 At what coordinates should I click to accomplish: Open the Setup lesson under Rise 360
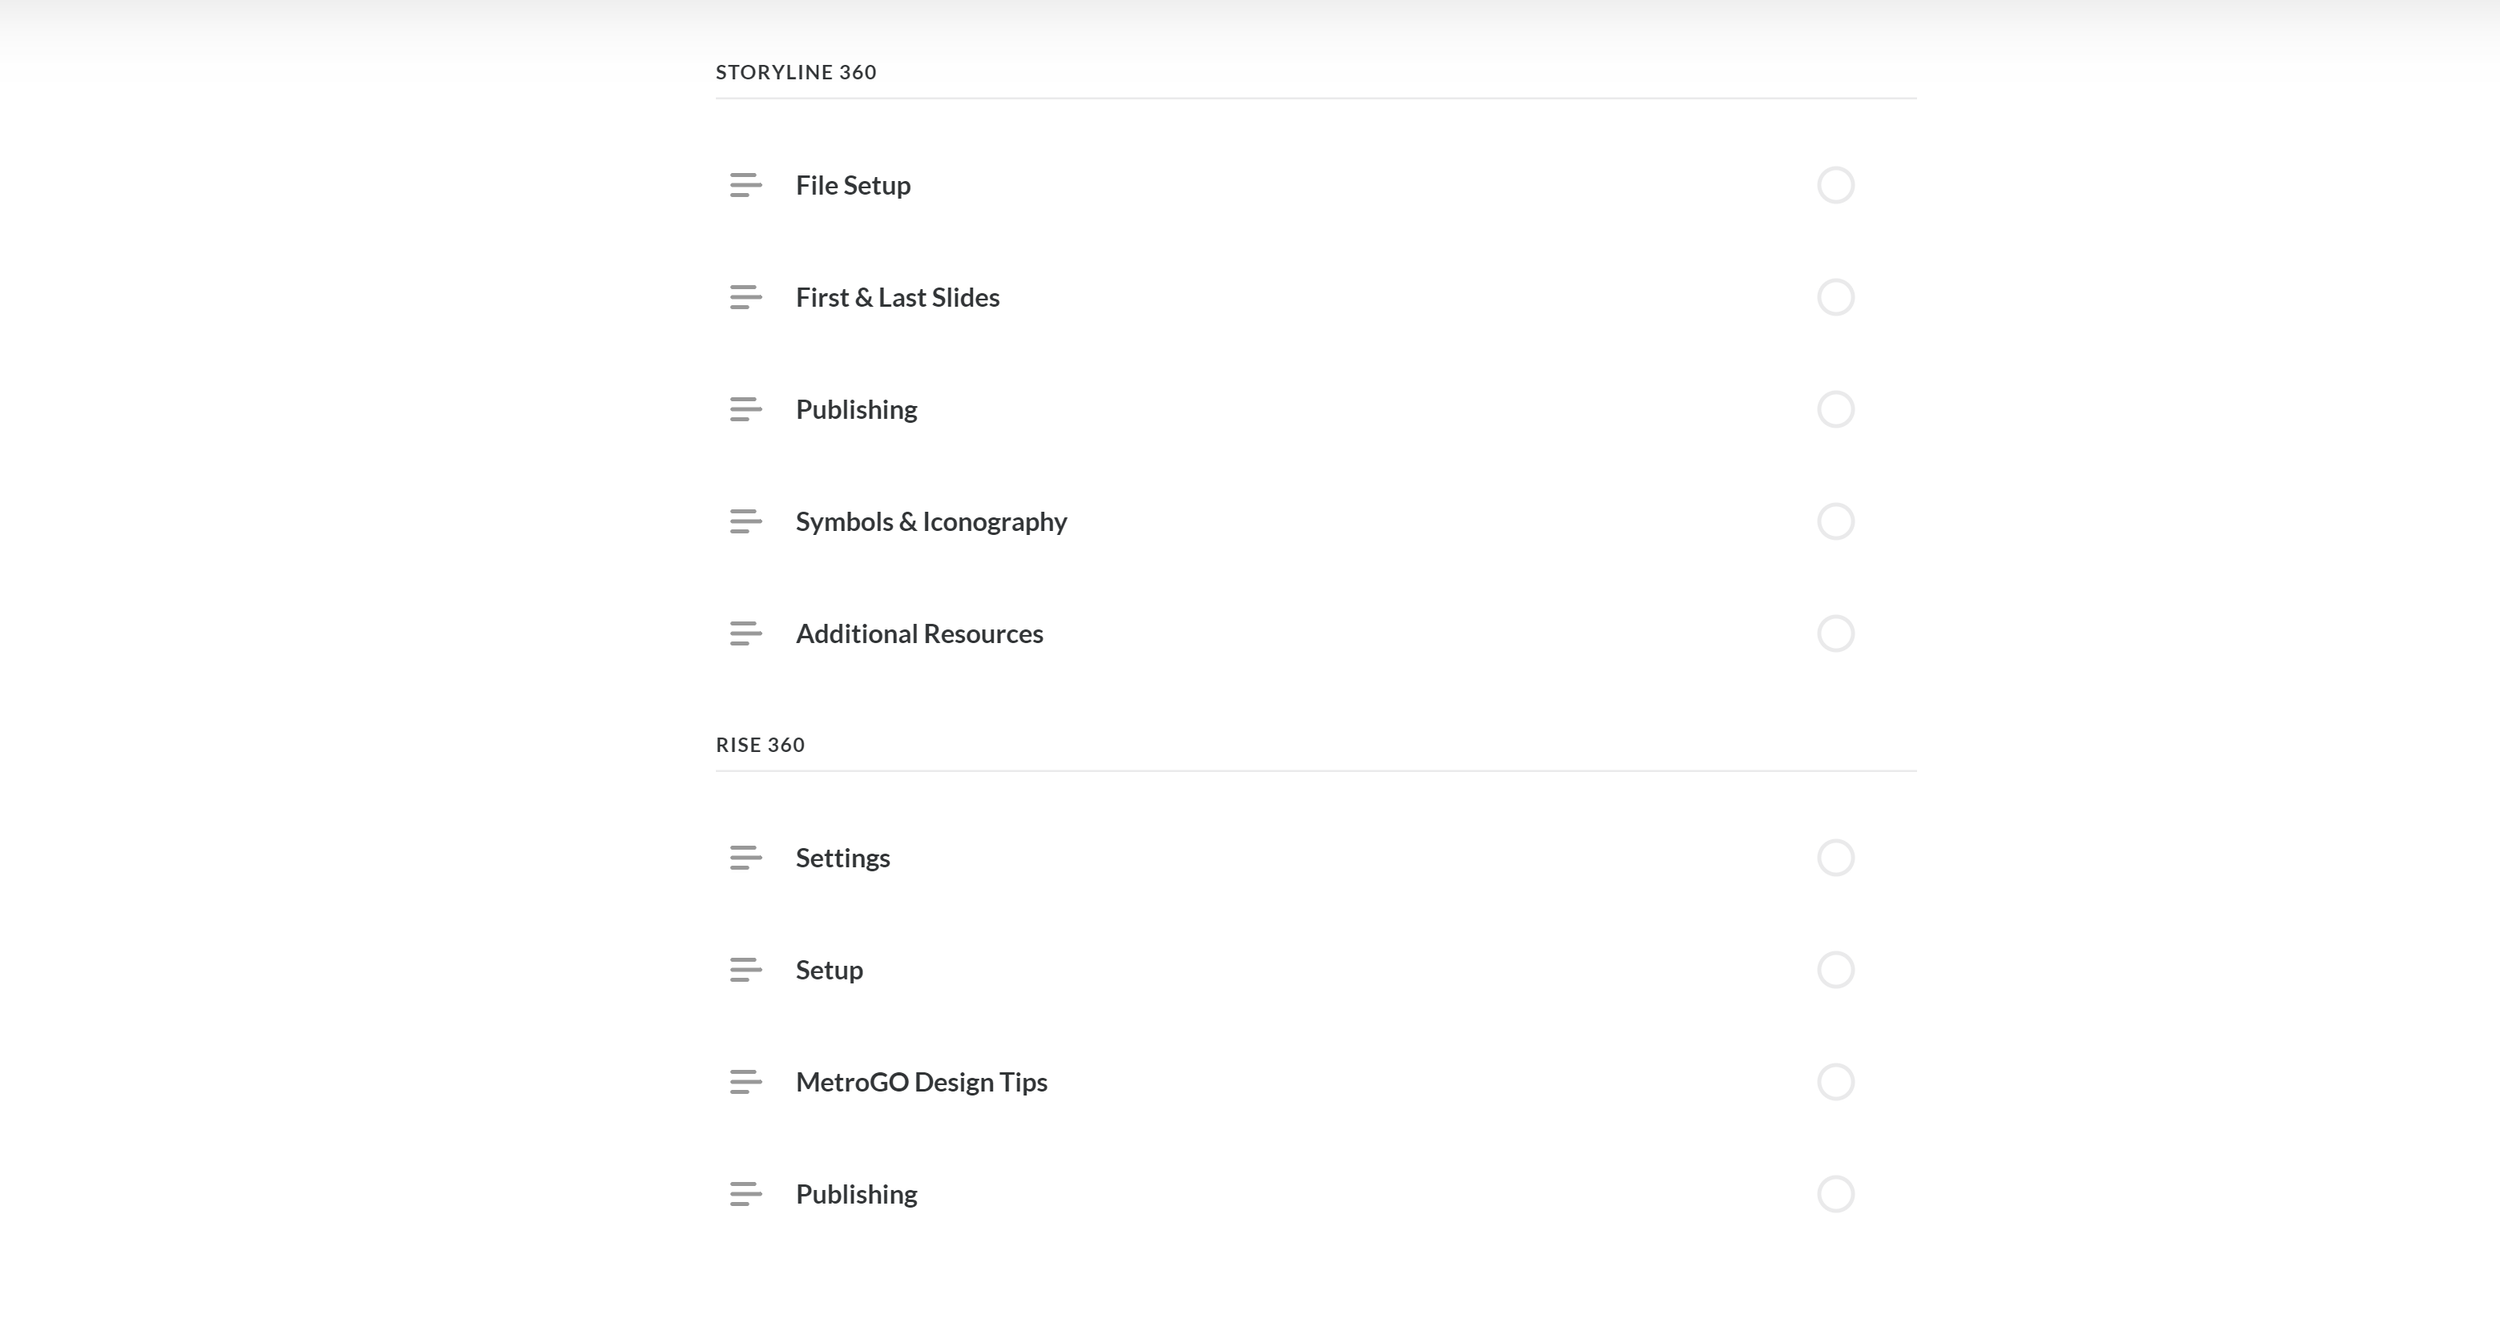[x=829, y=970]
